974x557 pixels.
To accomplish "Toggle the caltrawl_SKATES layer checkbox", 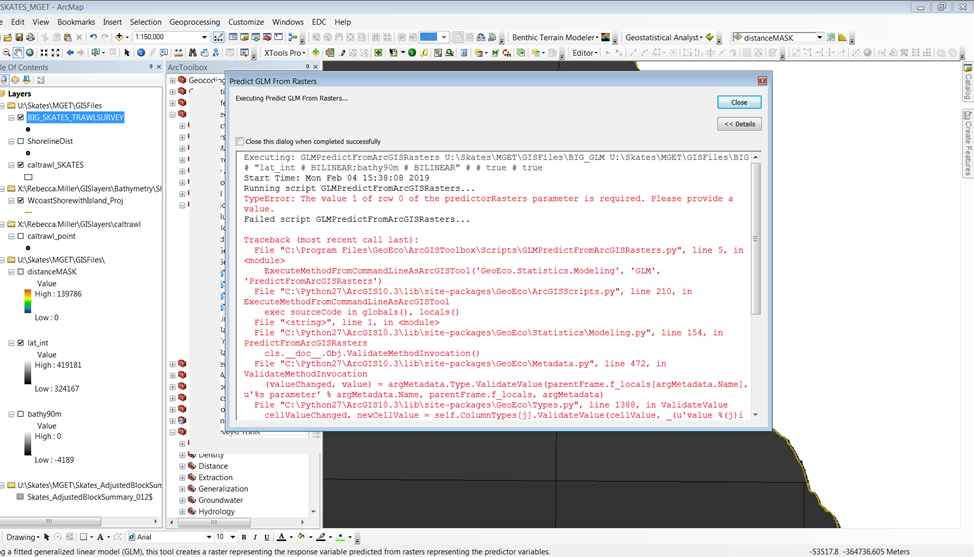I will pyautogui.click(x=20, y=165).
